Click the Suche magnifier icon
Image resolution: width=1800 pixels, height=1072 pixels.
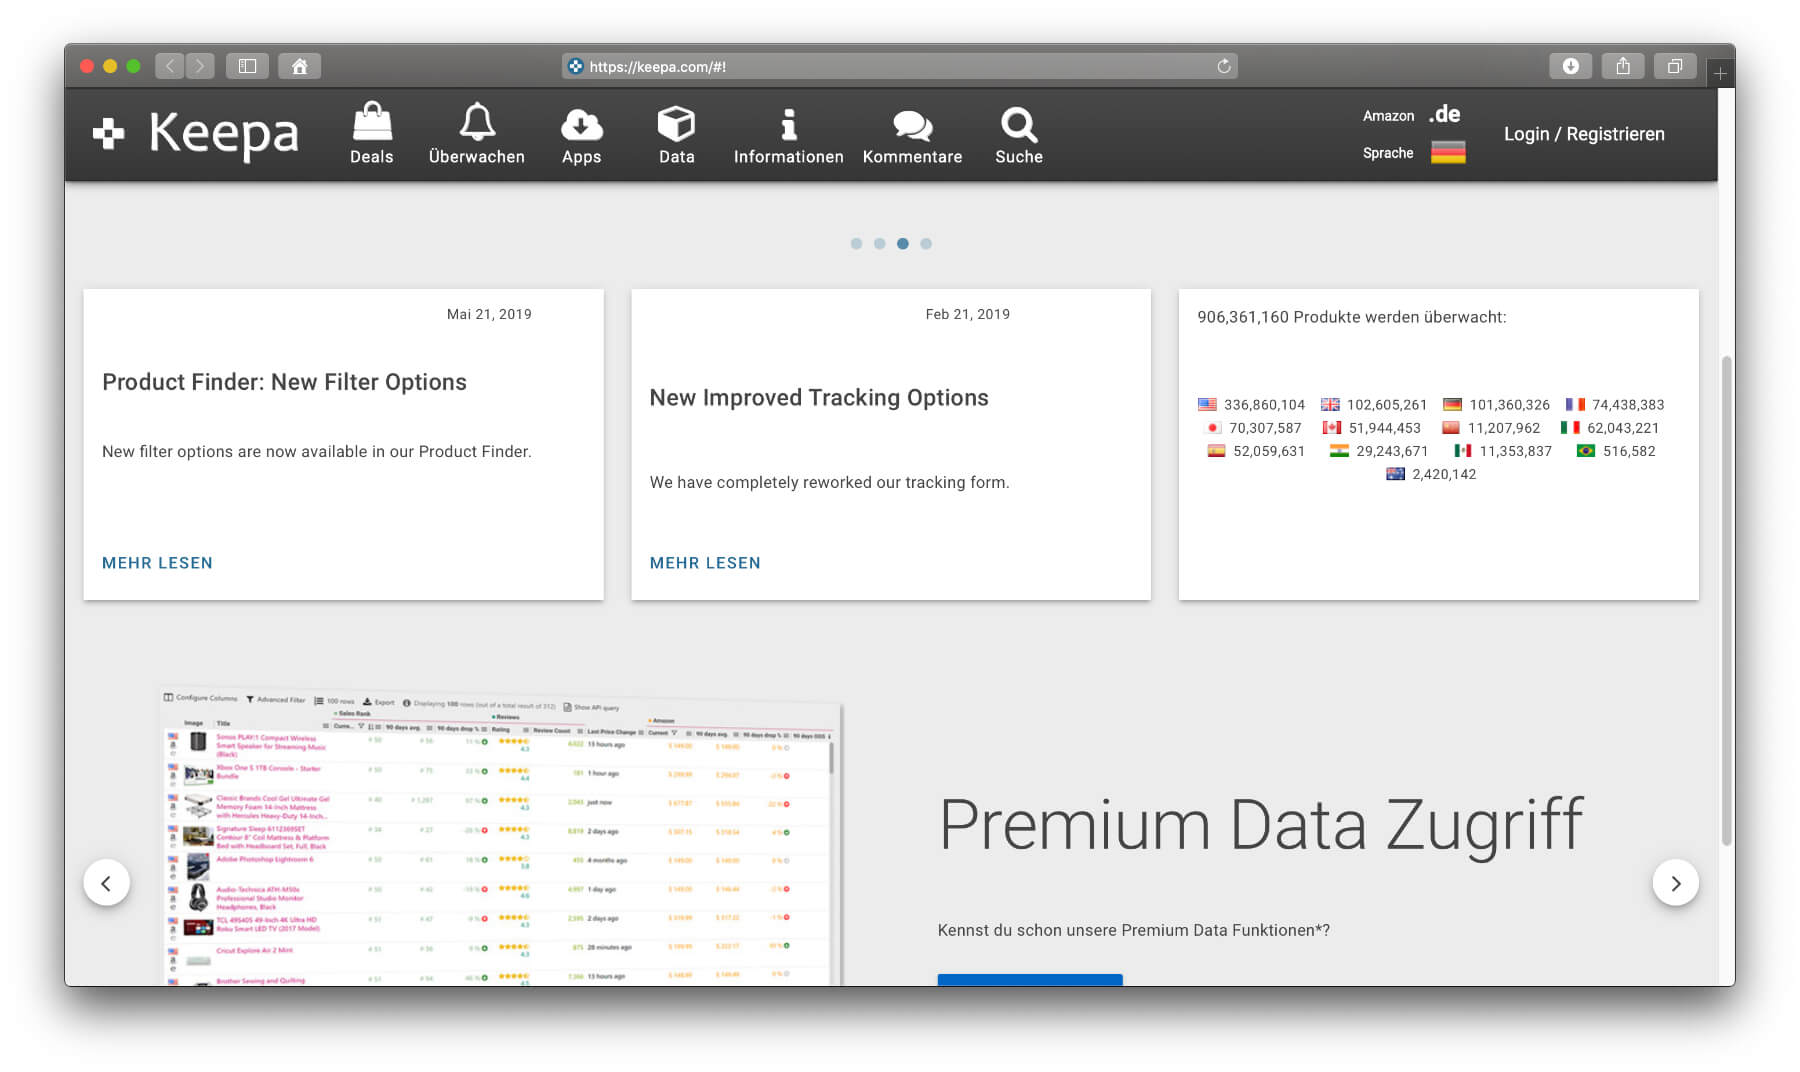(1018, 125)
